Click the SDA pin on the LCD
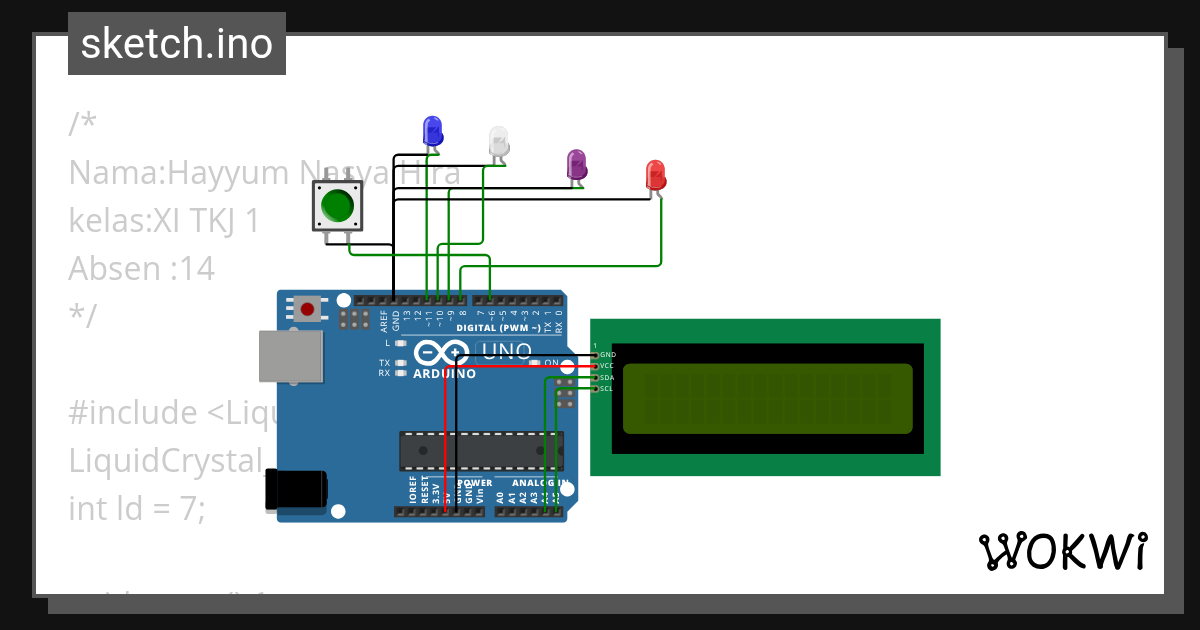 point(596,376)
